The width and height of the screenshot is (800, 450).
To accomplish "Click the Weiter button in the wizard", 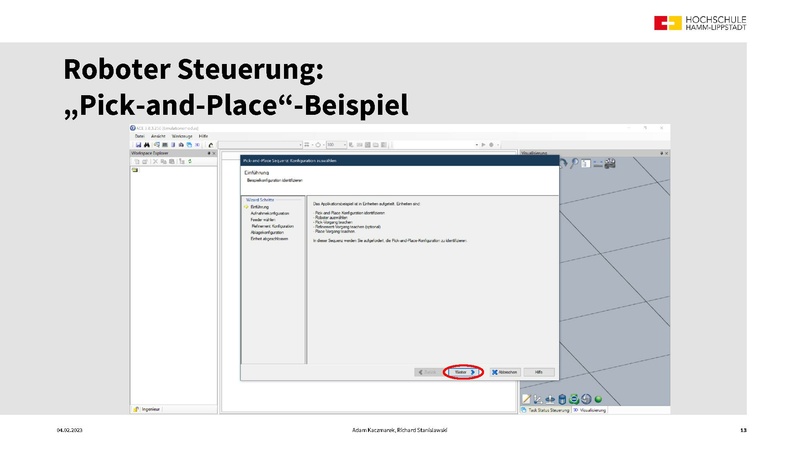I will (x=464, y=371).
